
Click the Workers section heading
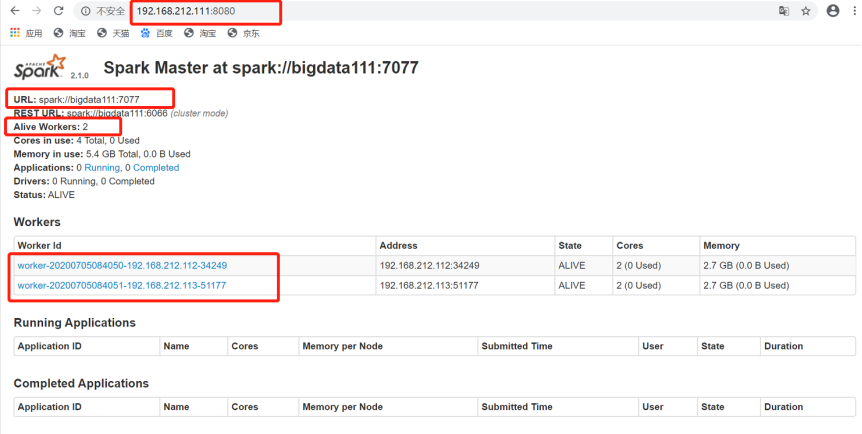click(x=37, y=222)
